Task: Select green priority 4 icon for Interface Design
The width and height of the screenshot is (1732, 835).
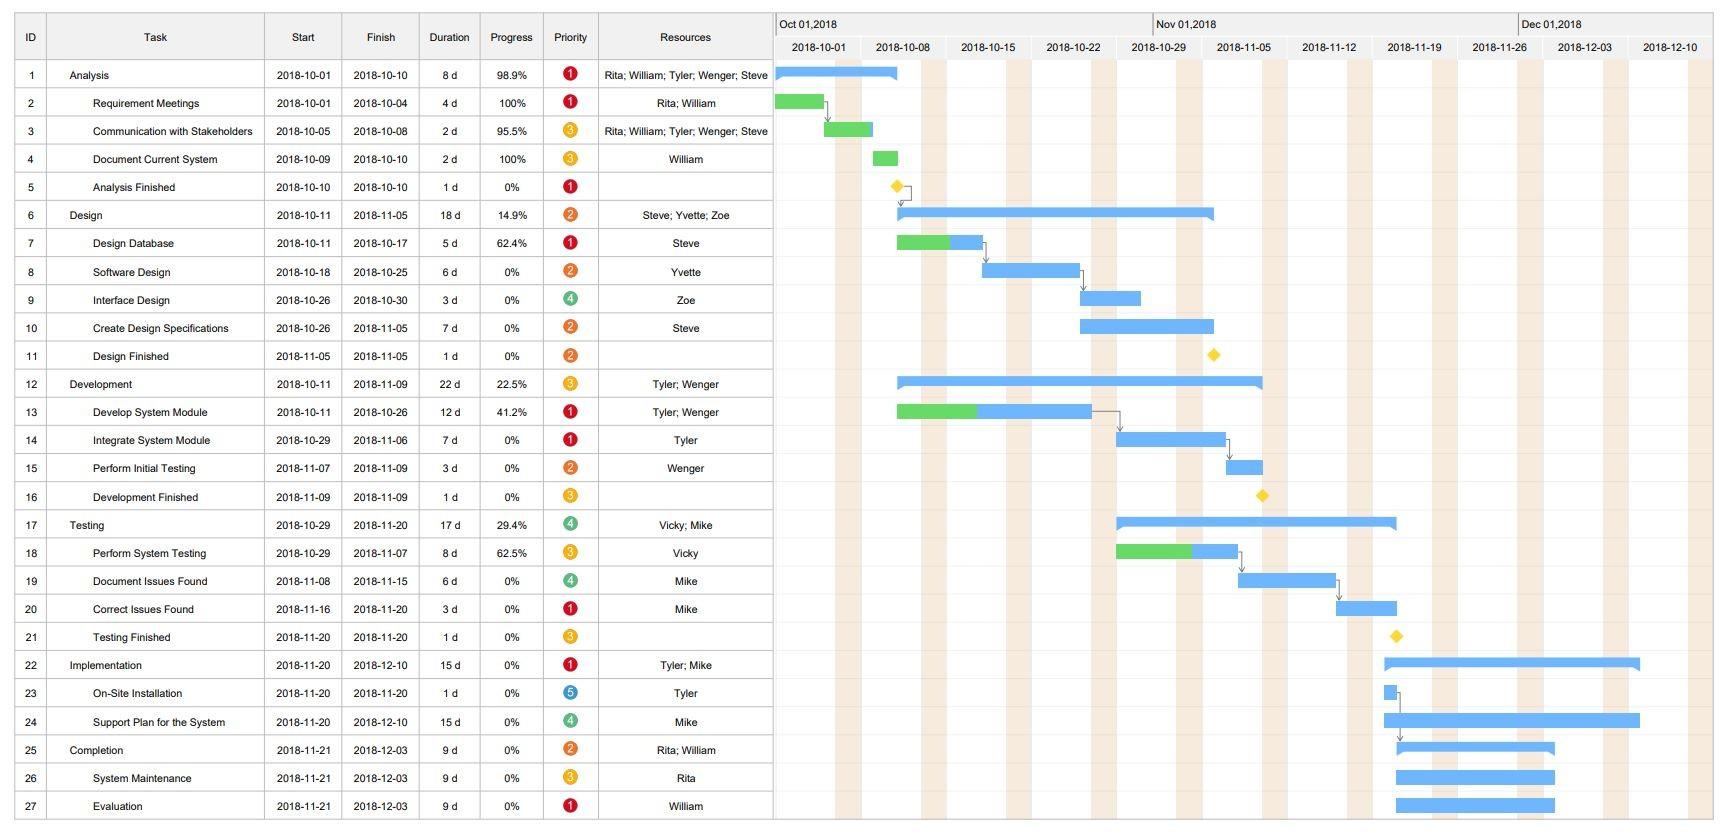Action: tap(570, 299)
